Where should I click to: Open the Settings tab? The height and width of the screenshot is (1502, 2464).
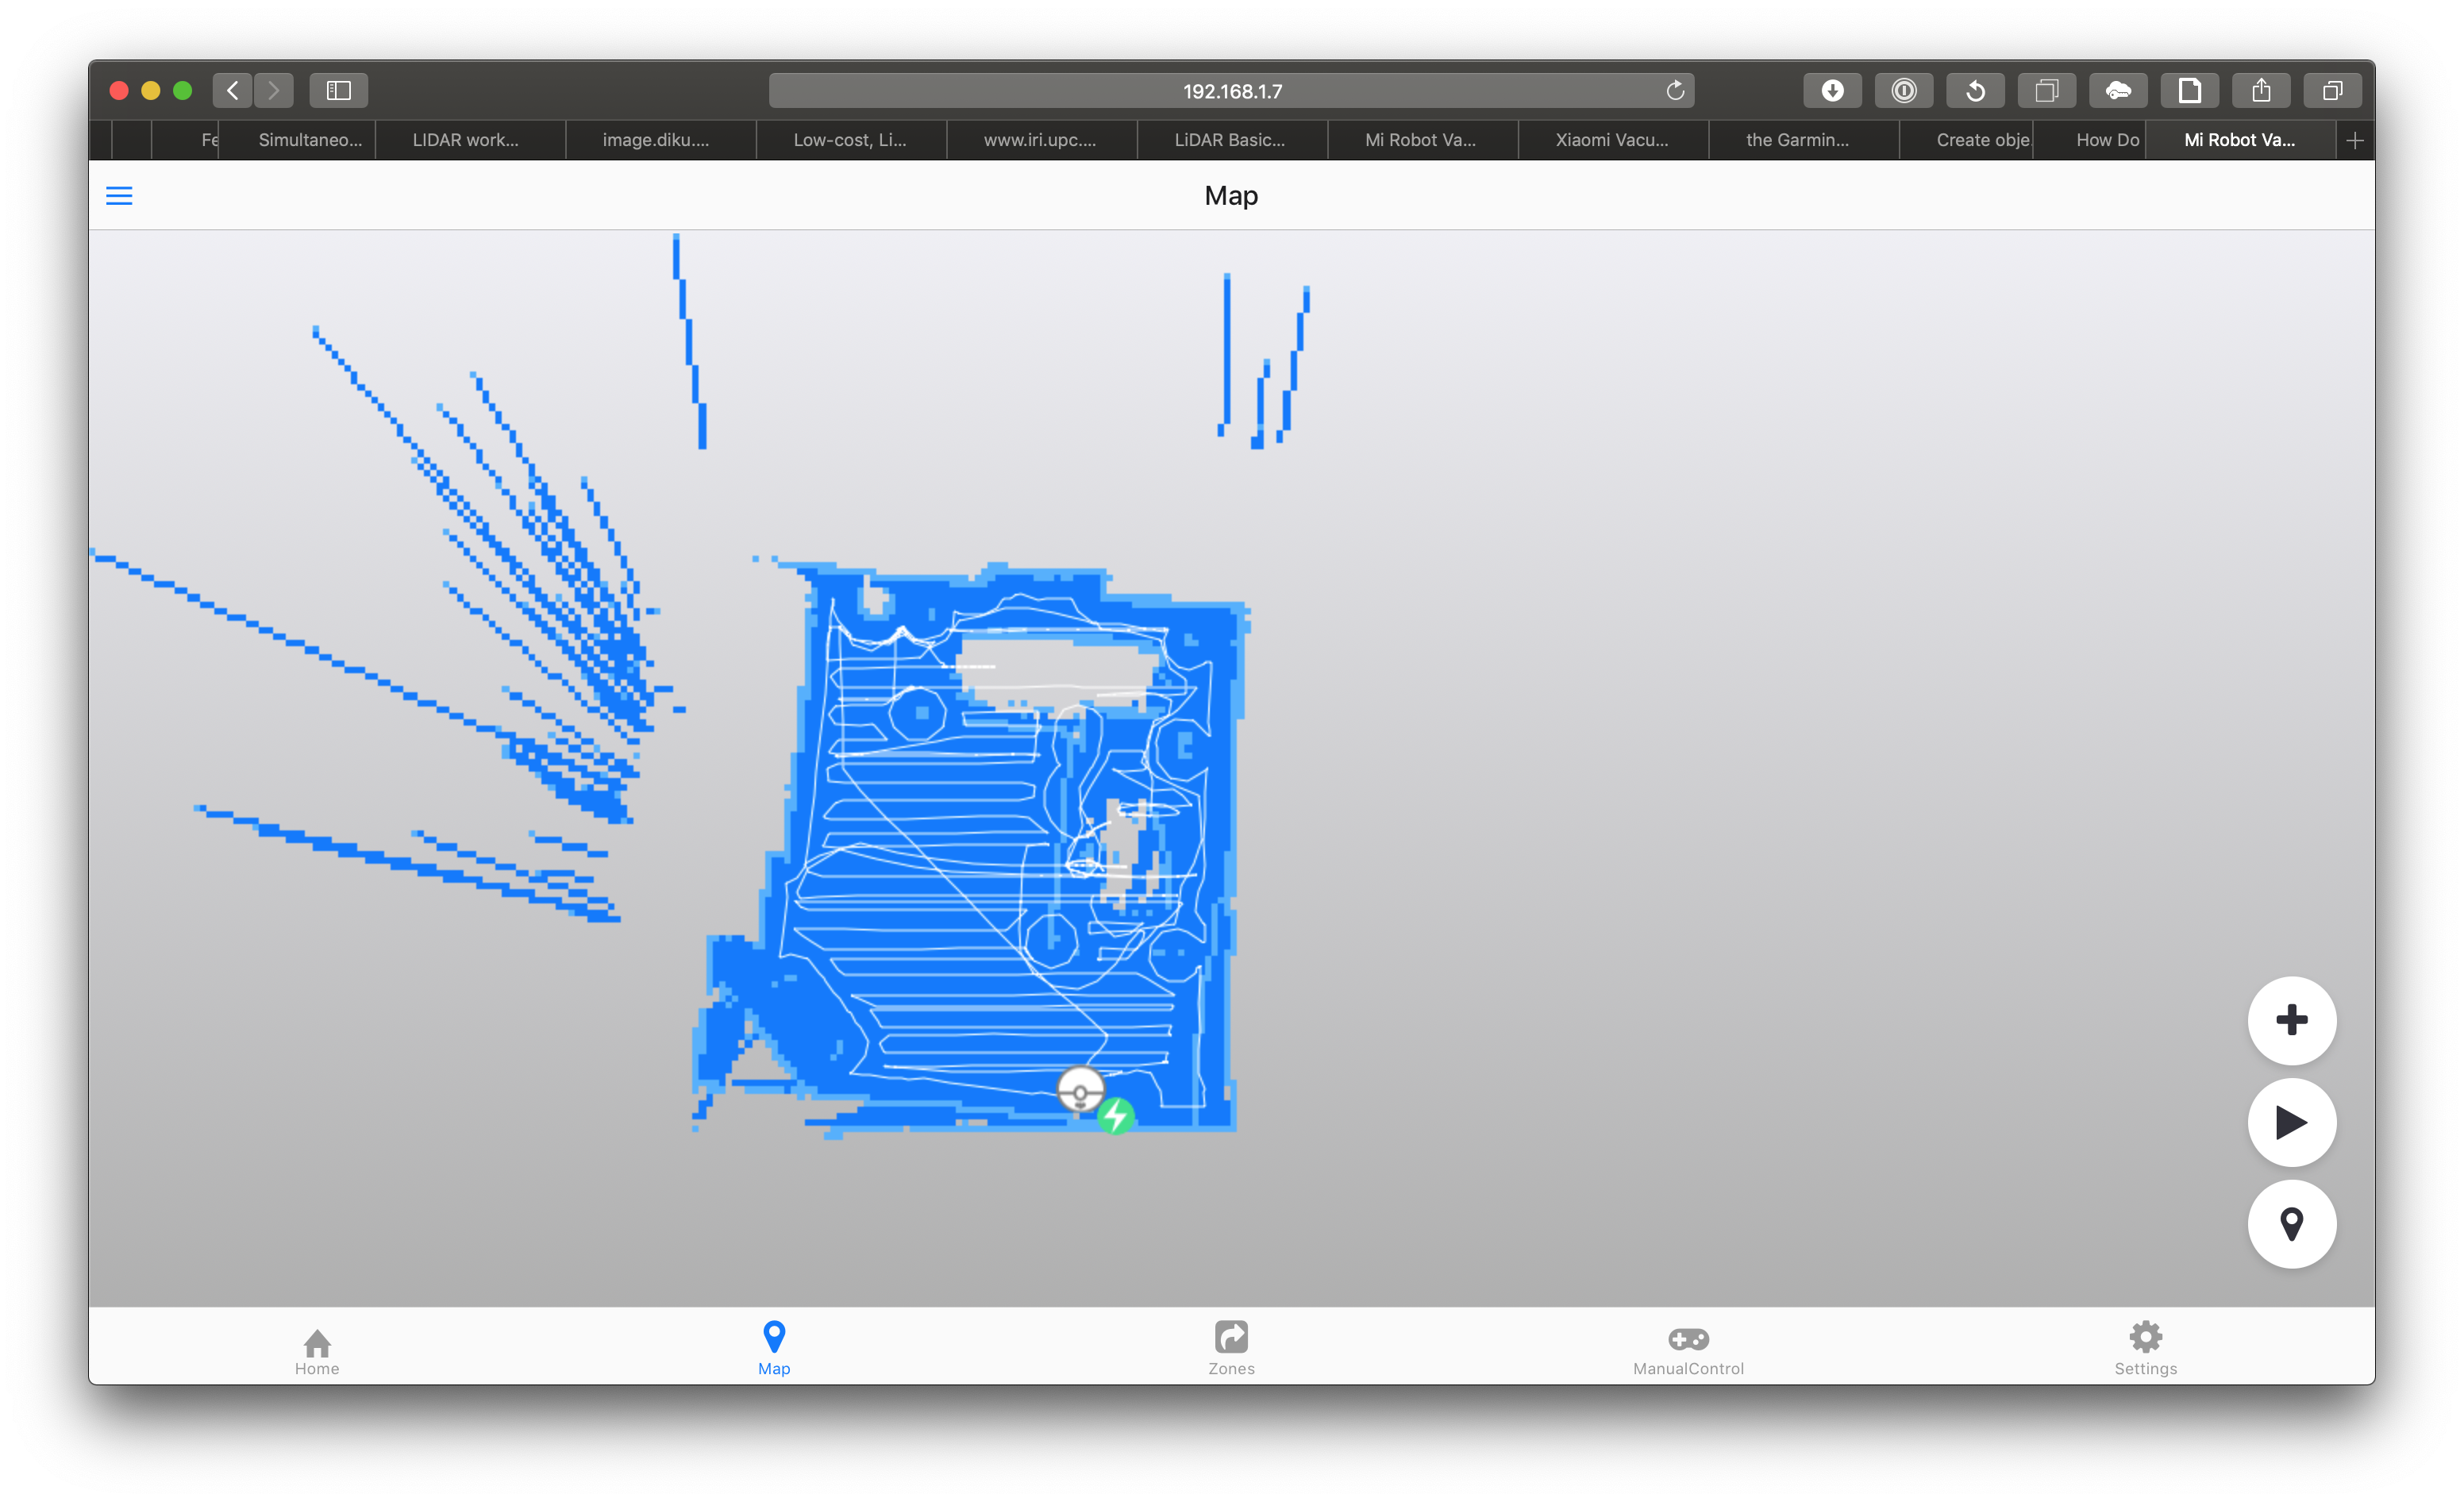pyautogui.click(x=2145, y=1351)
